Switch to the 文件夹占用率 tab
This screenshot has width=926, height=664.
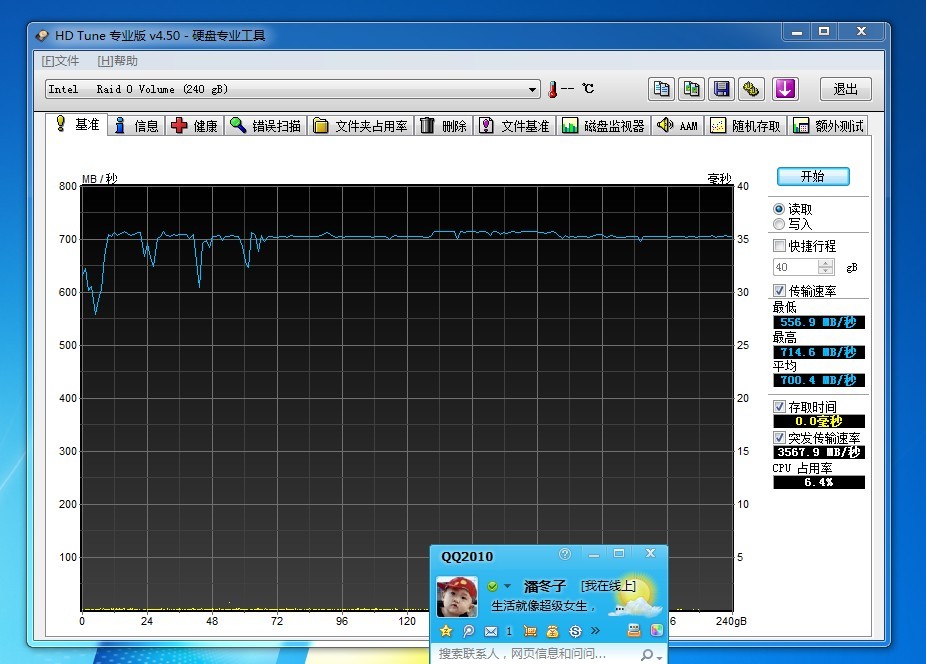(360, 126)
